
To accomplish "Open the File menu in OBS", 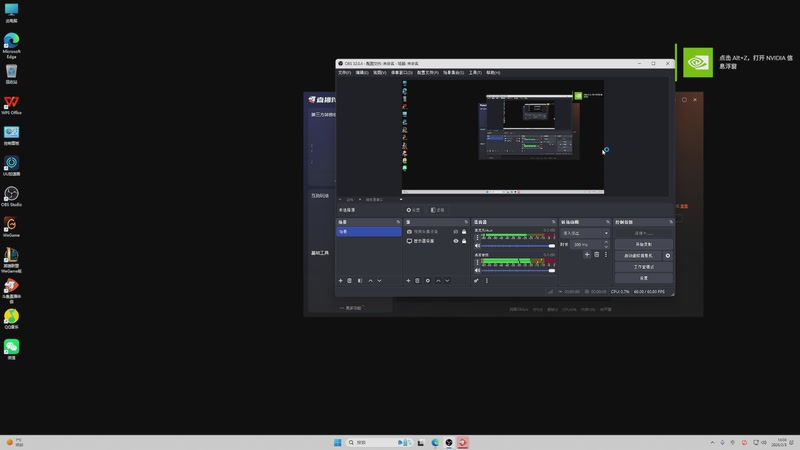I will coord(344,72).
